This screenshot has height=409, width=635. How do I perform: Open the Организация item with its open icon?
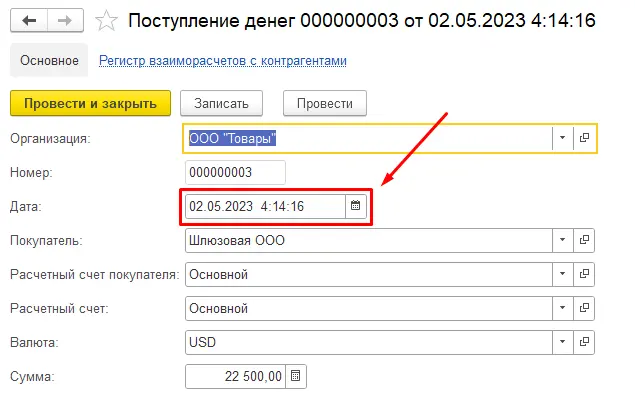[x=584, y=138]
